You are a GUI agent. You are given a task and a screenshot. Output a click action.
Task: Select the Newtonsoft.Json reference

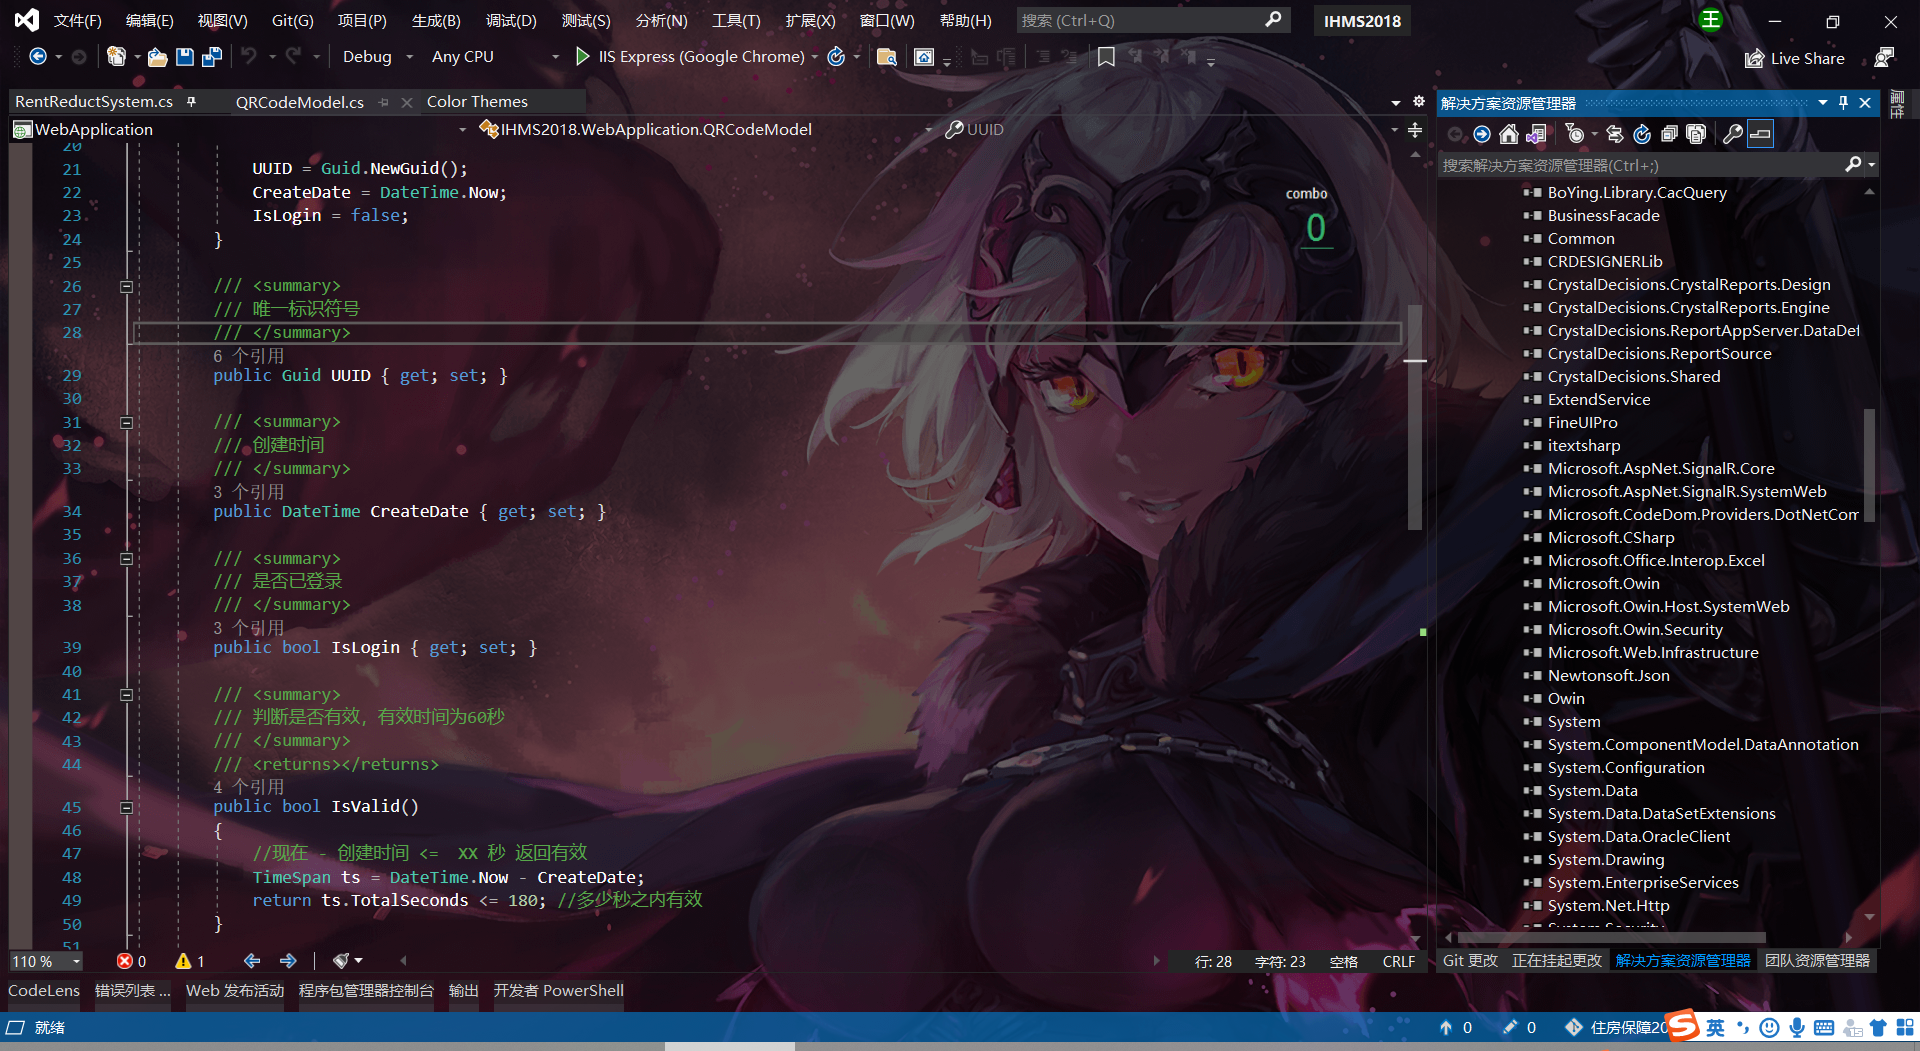click(x=1608, y=676)
